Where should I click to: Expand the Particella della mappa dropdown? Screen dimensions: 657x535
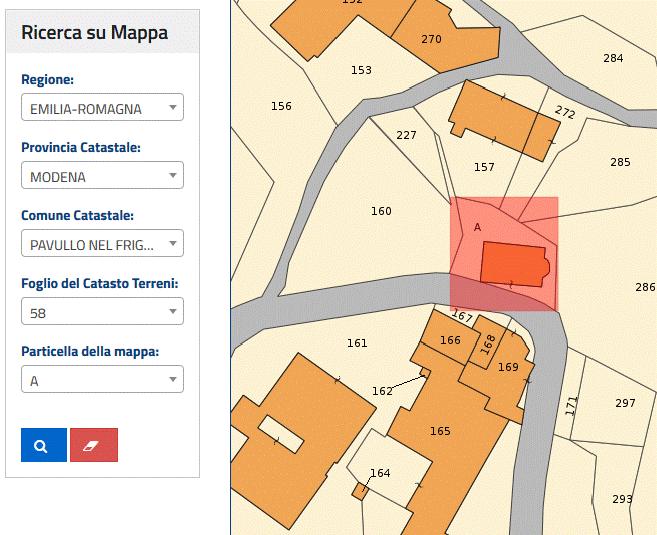(102, 380)
